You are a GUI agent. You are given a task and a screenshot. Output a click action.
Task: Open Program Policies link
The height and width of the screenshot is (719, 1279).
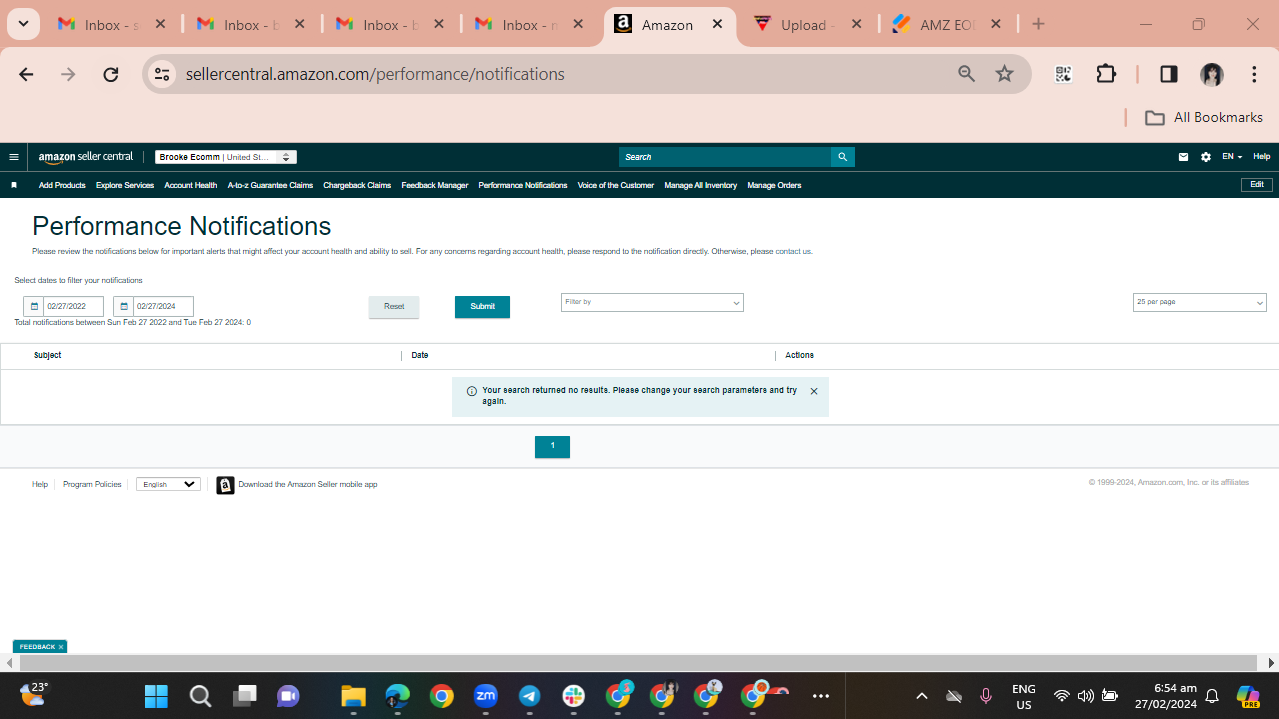pos(92,484)
